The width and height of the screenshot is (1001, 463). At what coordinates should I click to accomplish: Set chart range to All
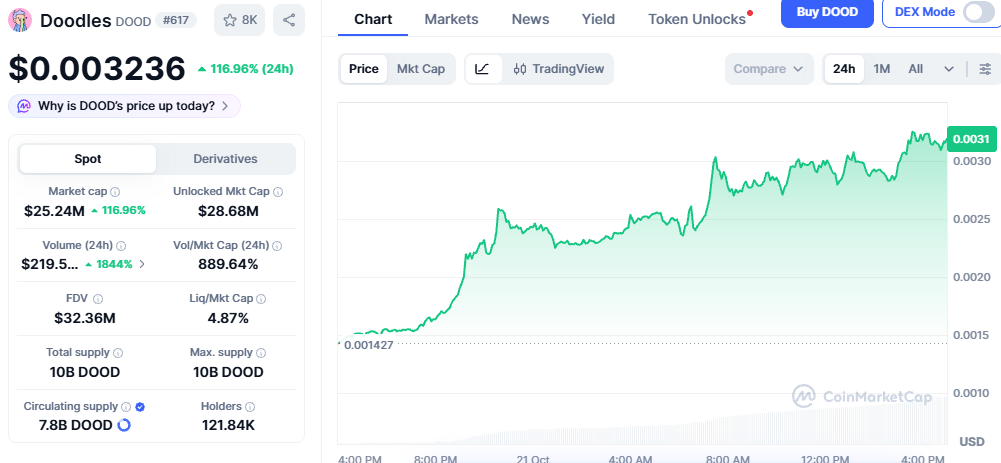tap(915, 69)
